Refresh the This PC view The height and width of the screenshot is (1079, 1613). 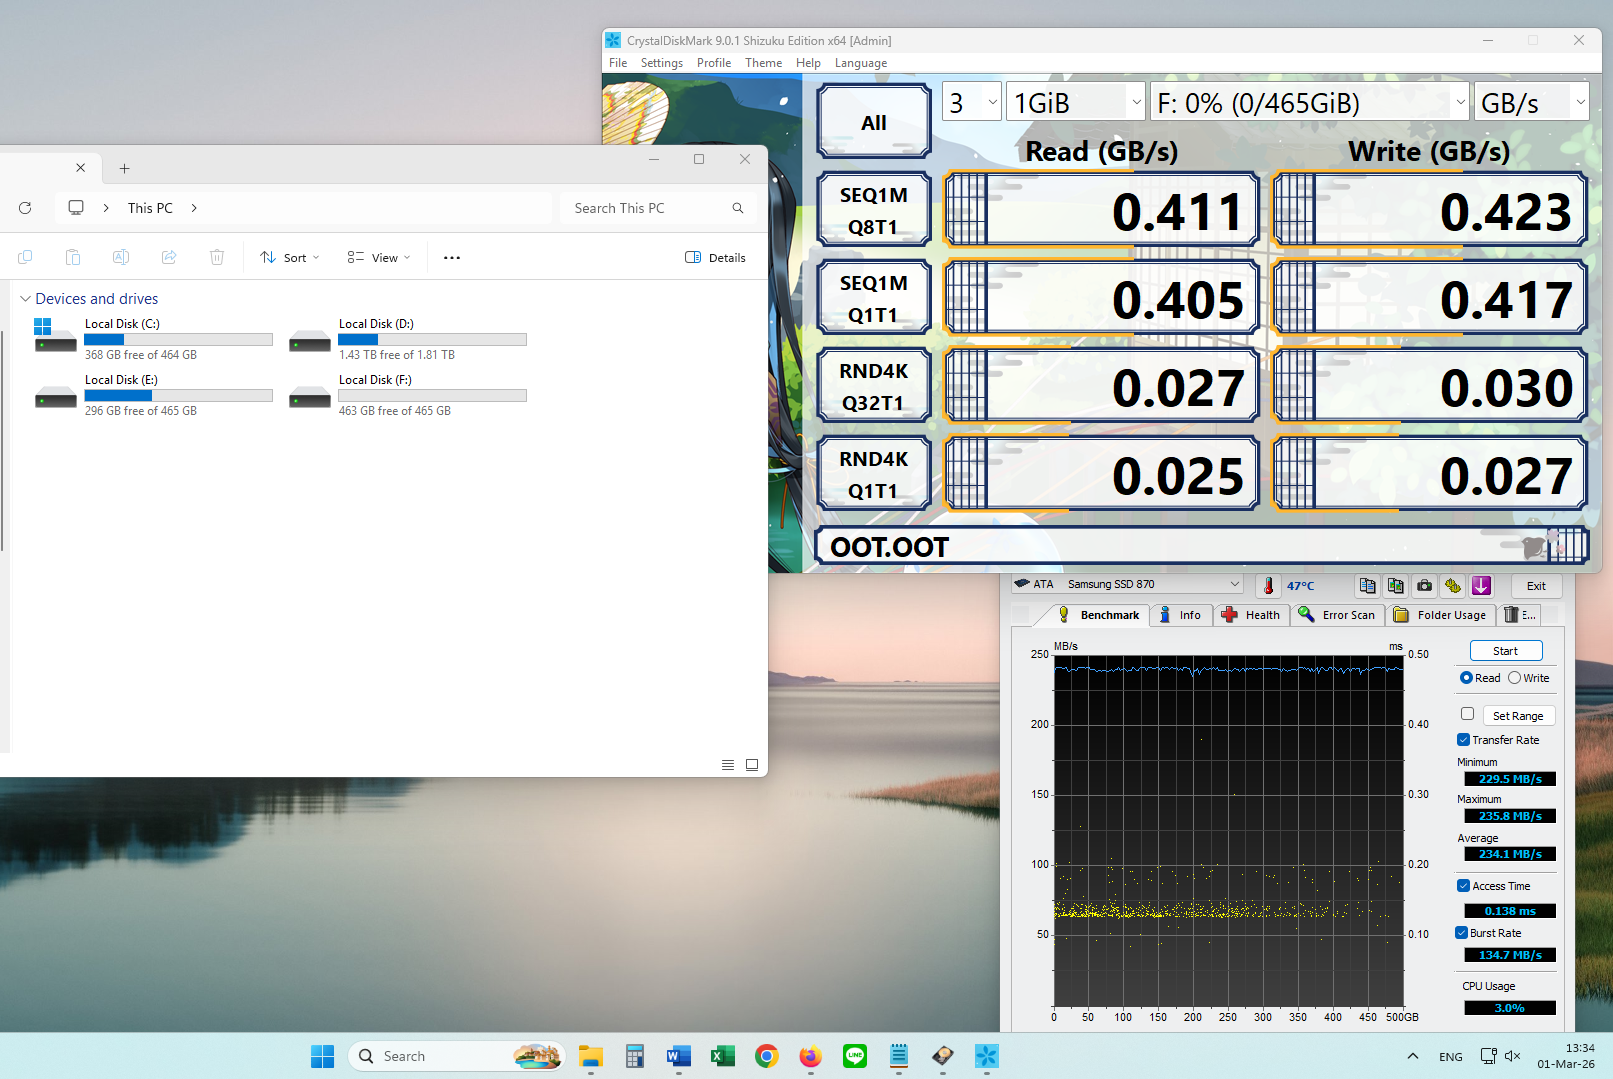coord(25,208)
